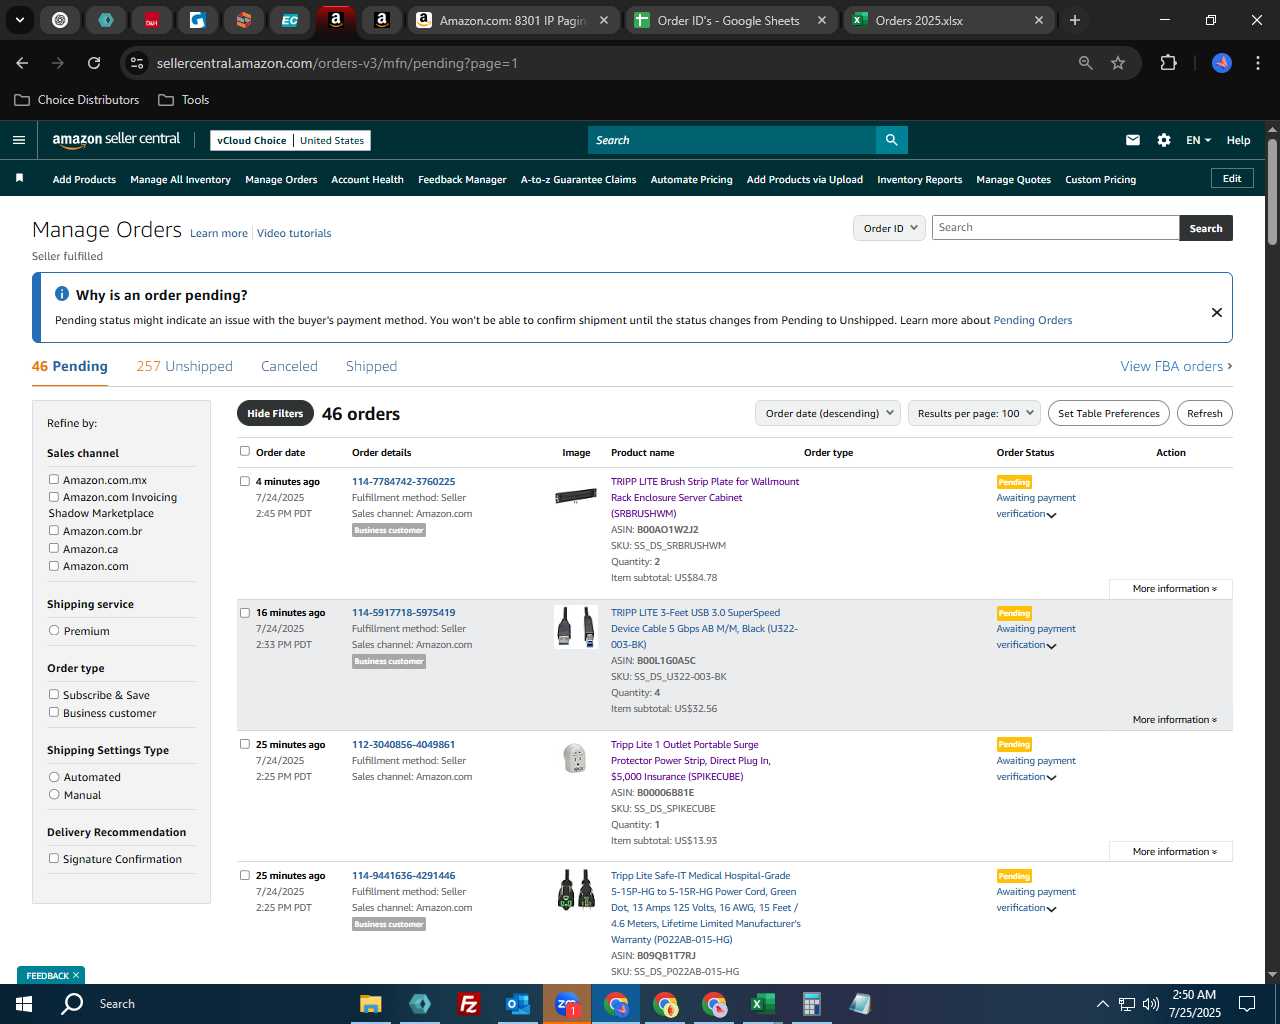
Task: Select the Premium shipping service radio
Action: pos(54,631)
